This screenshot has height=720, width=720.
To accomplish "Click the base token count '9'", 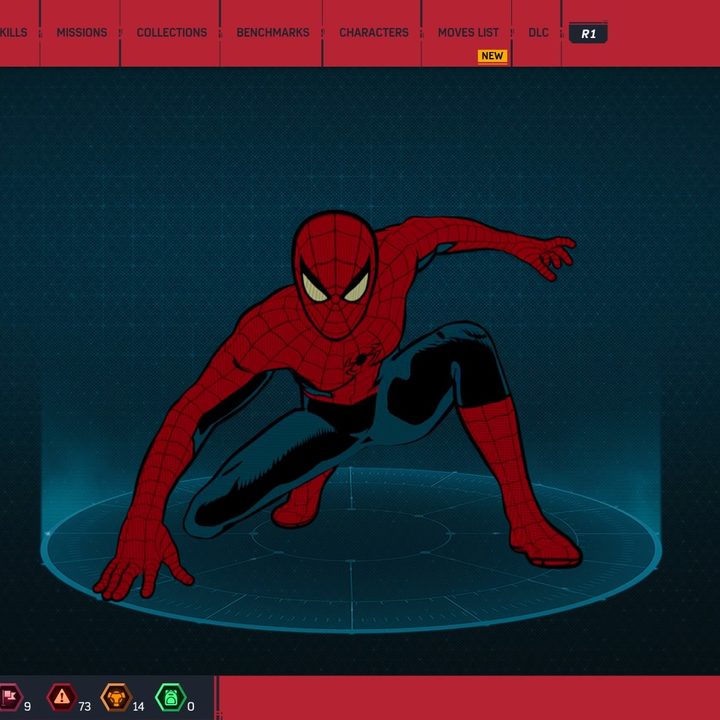I will coord(27,706).
